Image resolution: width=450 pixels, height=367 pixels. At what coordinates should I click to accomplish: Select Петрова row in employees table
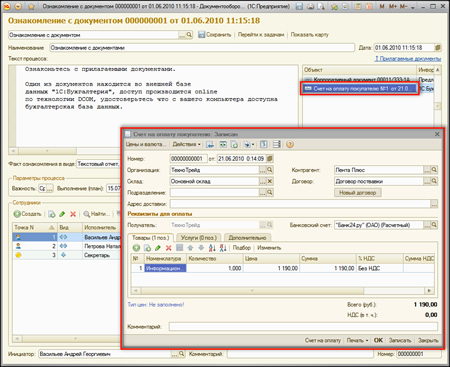click(67, 246)
